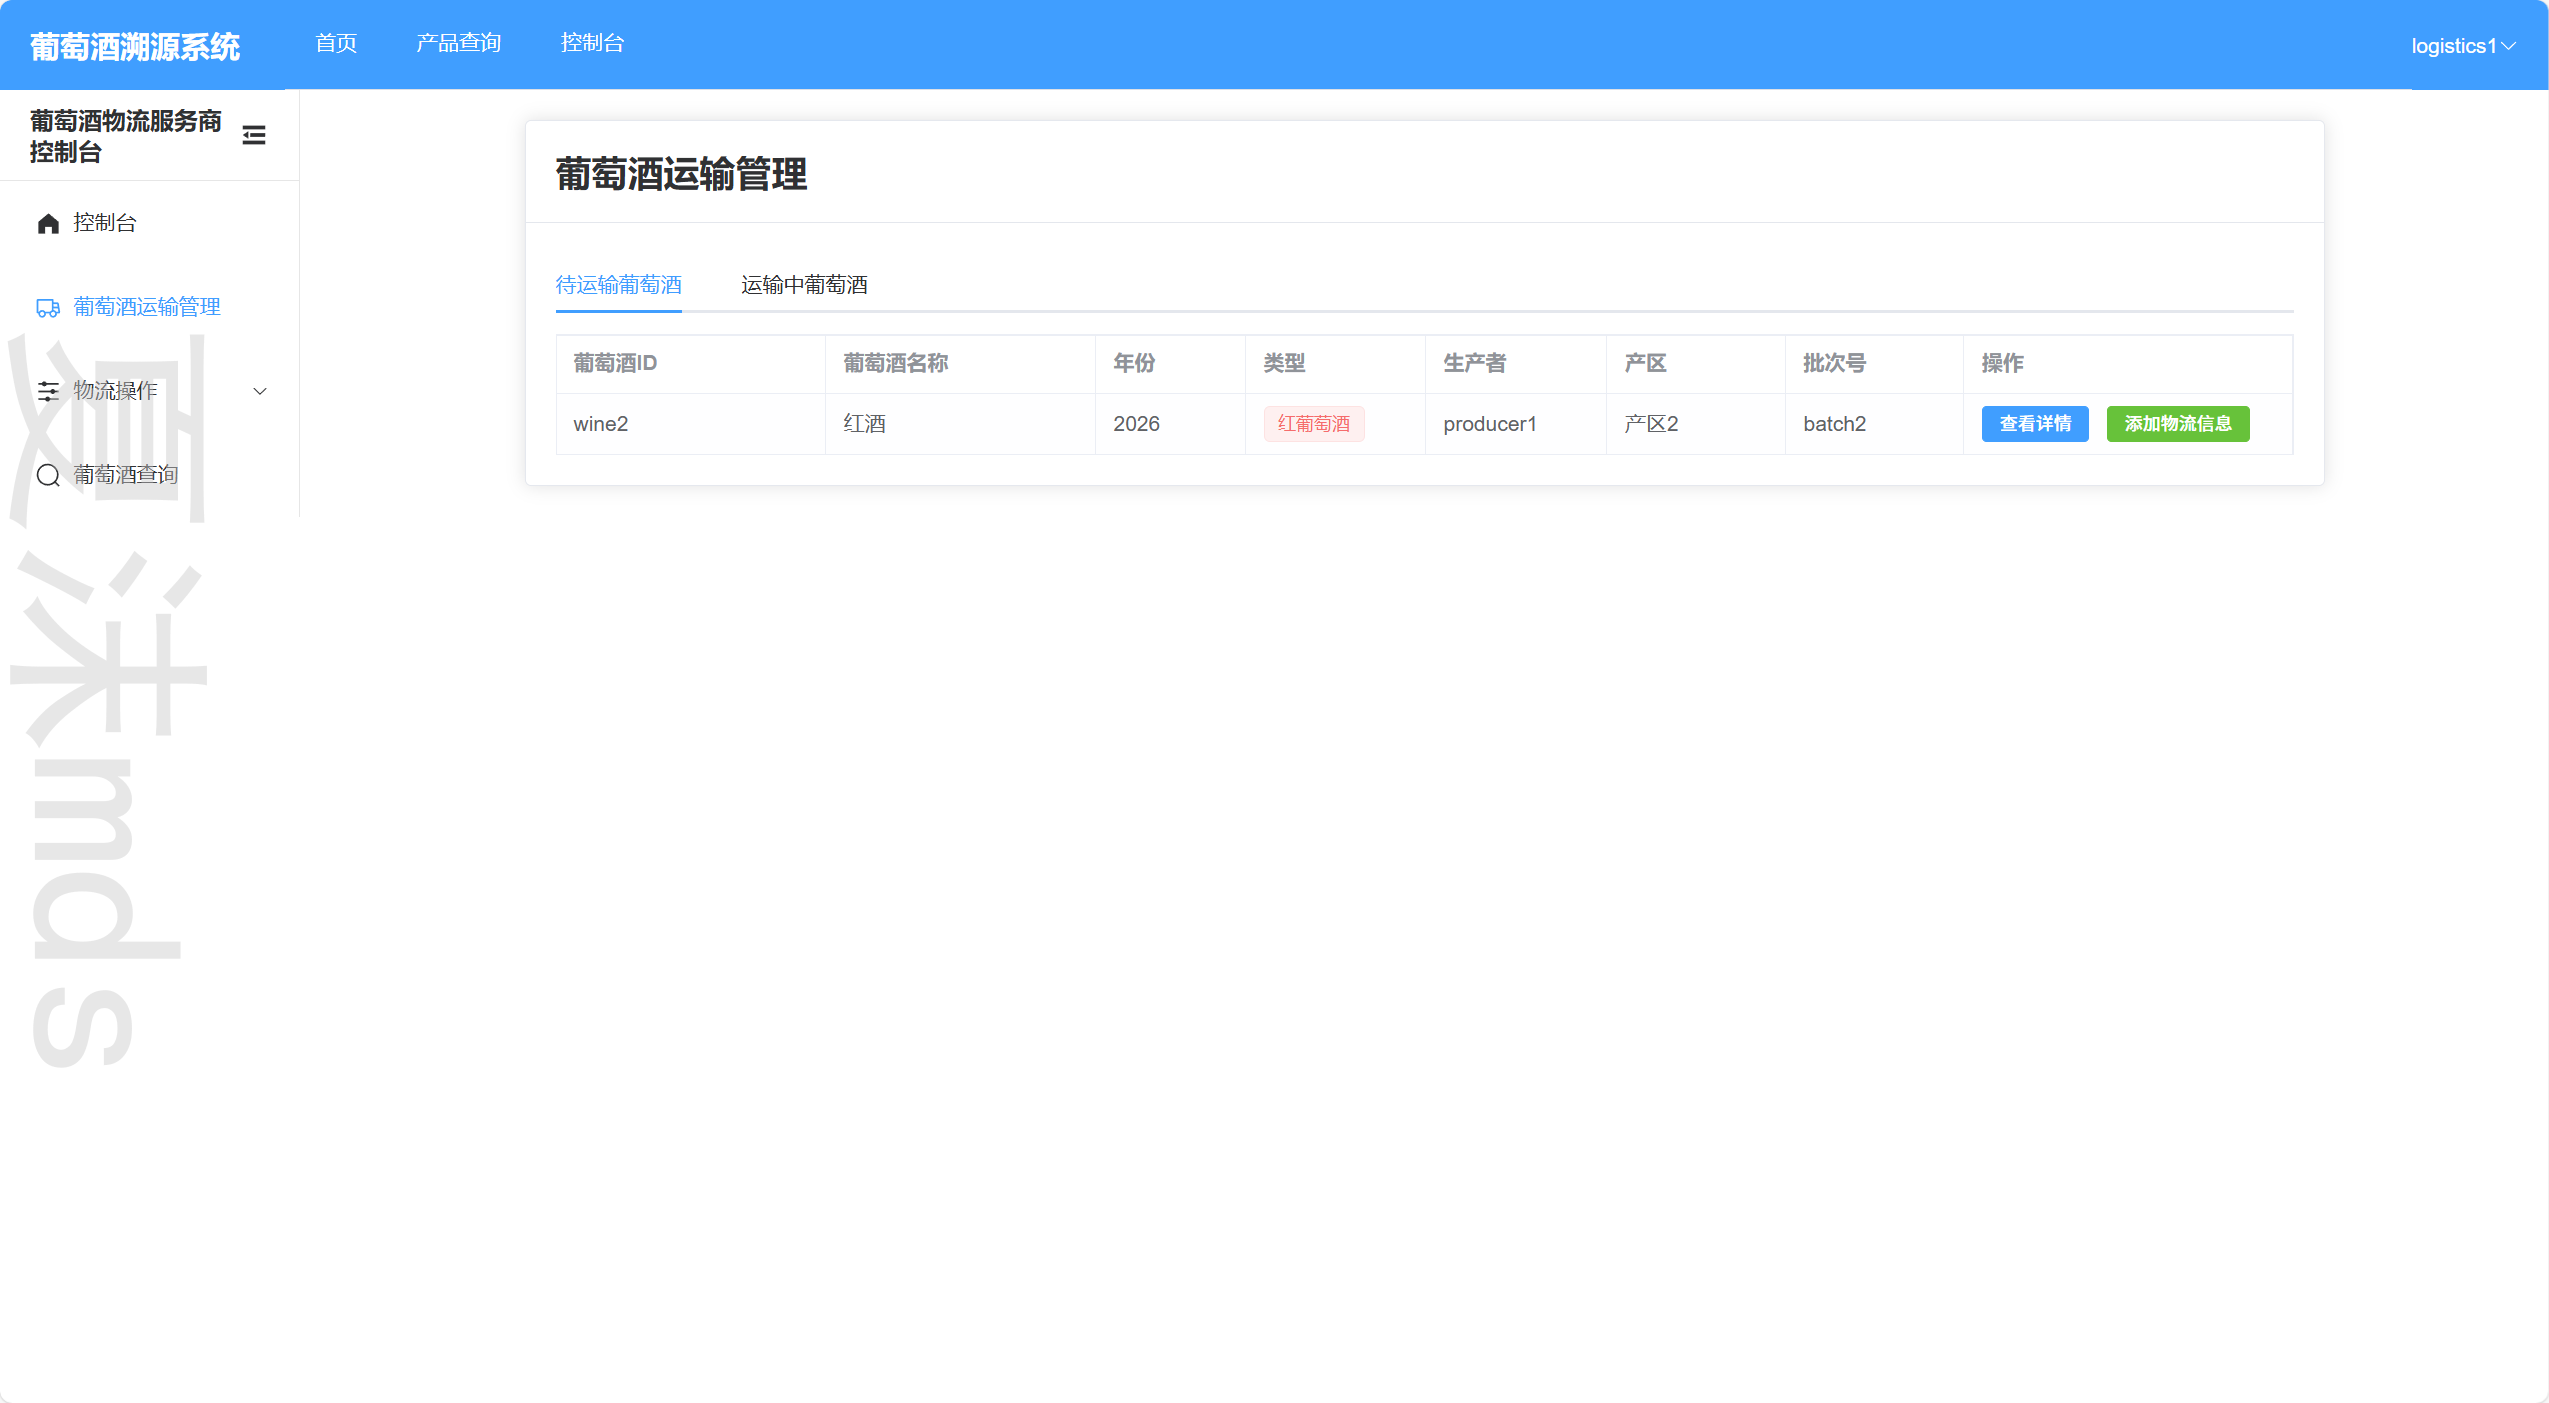
Task: Click the 红葡萄酒 type tag
Action: pyautogui.click(x=1313, y=424)
